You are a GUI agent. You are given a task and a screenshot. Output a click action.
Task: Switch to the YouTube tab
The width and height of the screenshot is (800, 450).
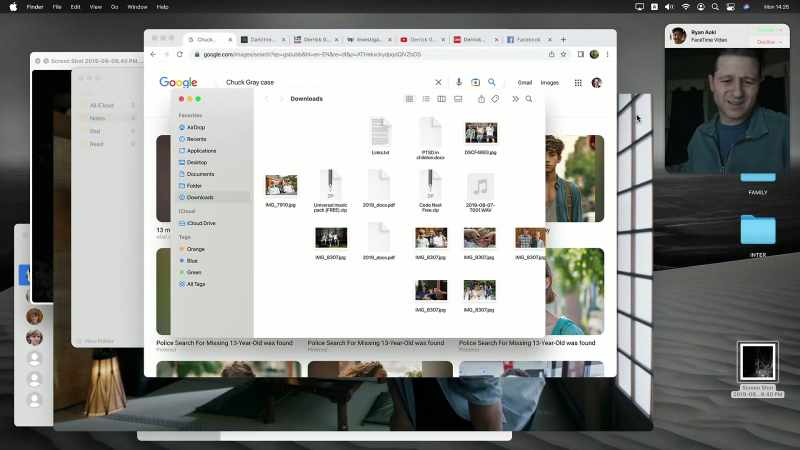(422, 39)
